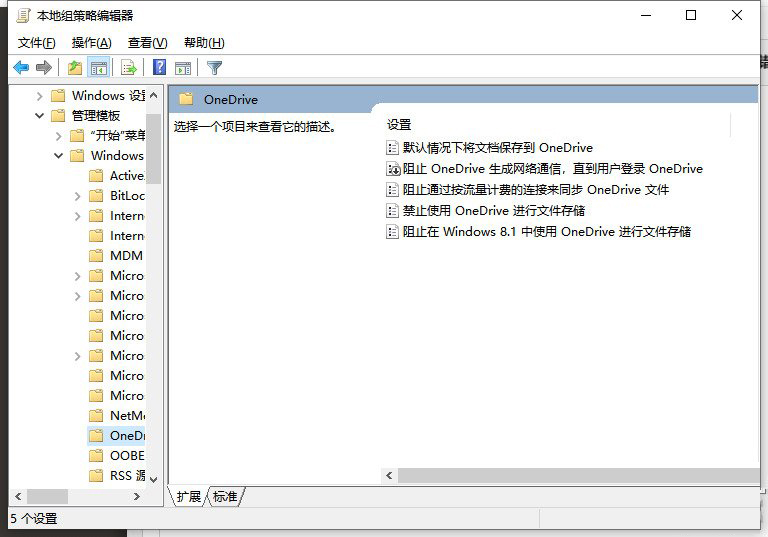The image size is (768, 537).
Task: Click the policy icon beside 默认情况下将文档保存到 OneDrive
Action: pos(392,147)
